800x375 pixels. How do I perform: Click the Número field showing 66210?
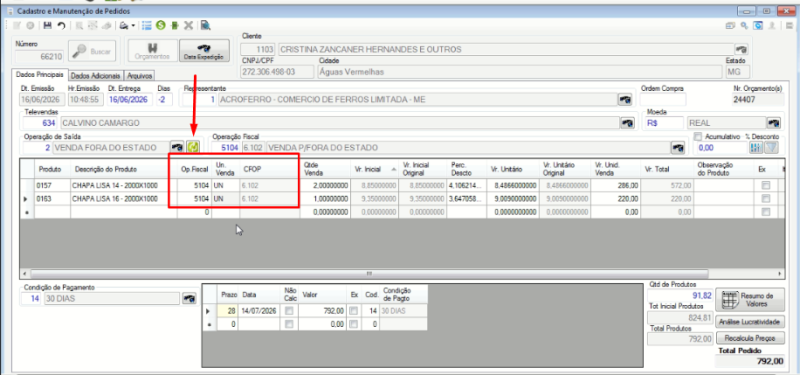(39, 57)
